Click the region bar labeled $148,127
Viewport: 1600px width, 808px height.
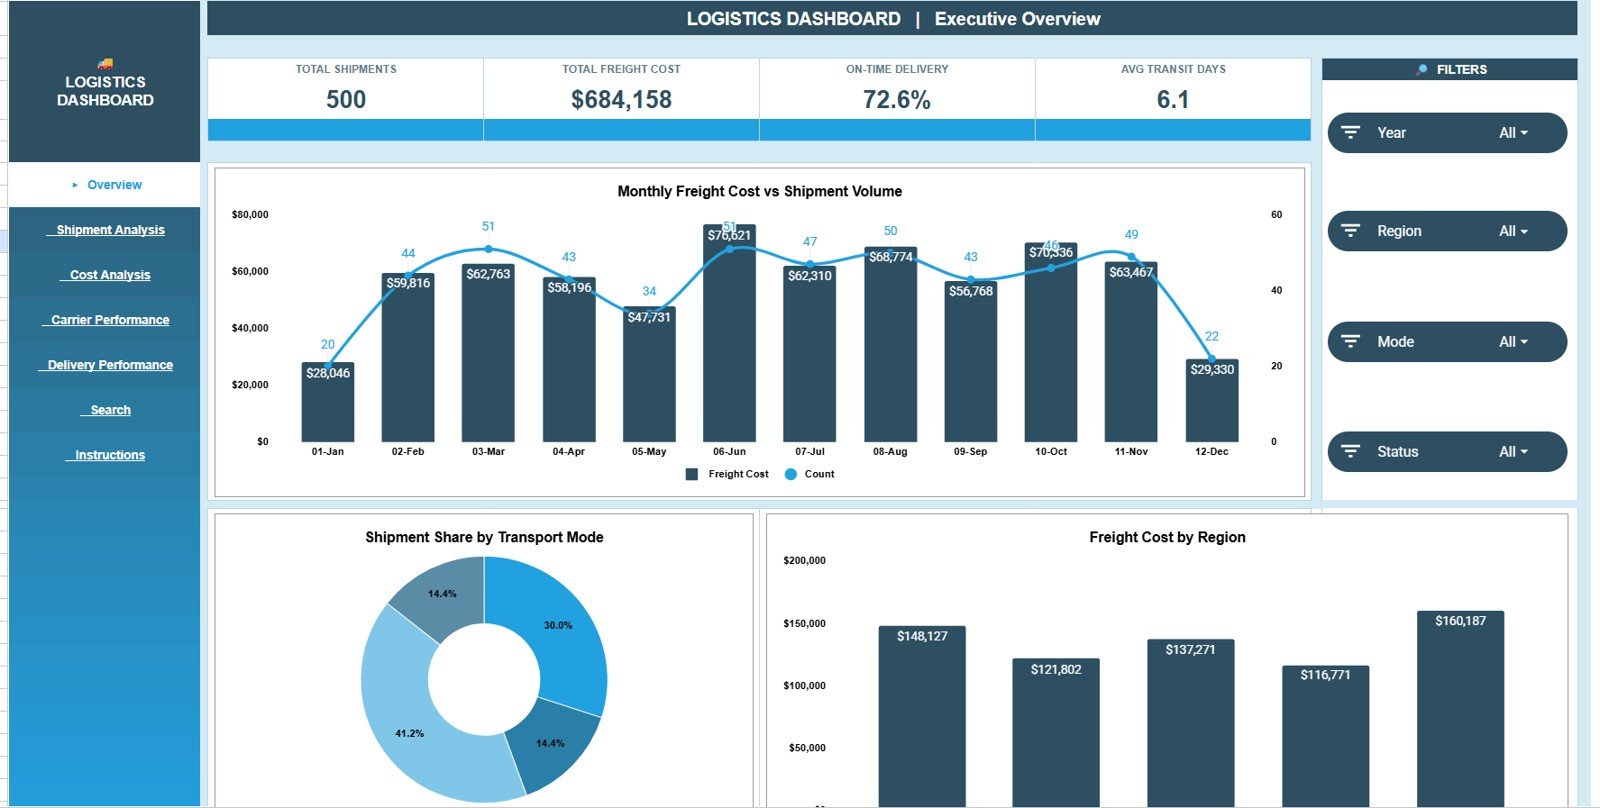922,716
